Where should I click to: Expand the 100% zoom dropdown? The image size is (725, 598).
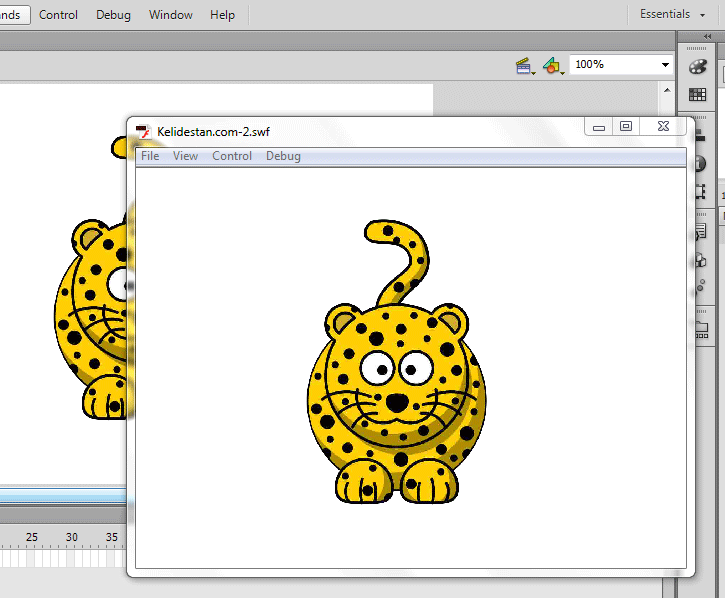click(665, 65)
